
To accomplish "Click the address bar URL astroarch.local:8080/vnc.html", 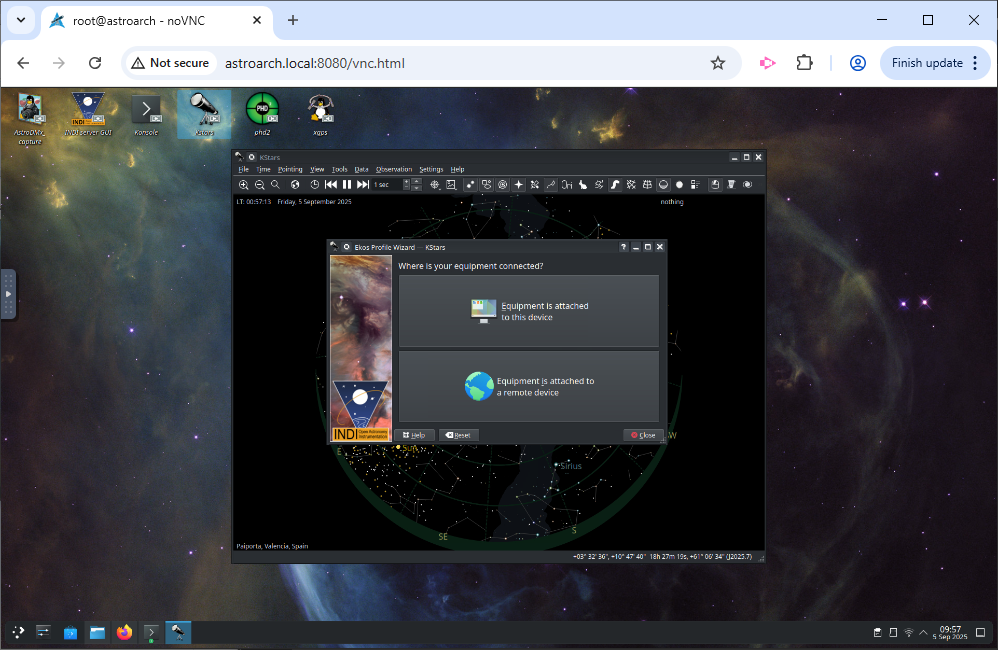I will click(x=315, y=63).
